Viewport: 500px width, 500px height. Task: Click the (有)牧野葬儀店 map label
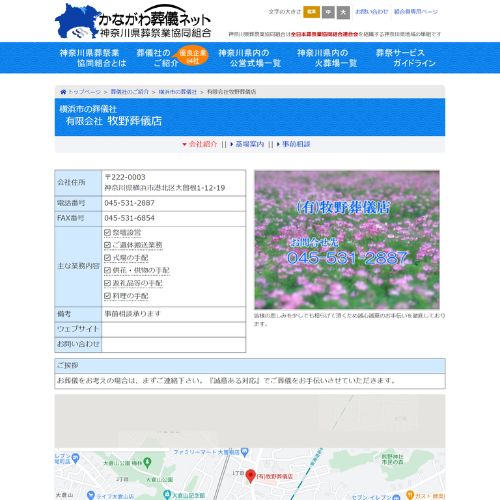[274, 476]
